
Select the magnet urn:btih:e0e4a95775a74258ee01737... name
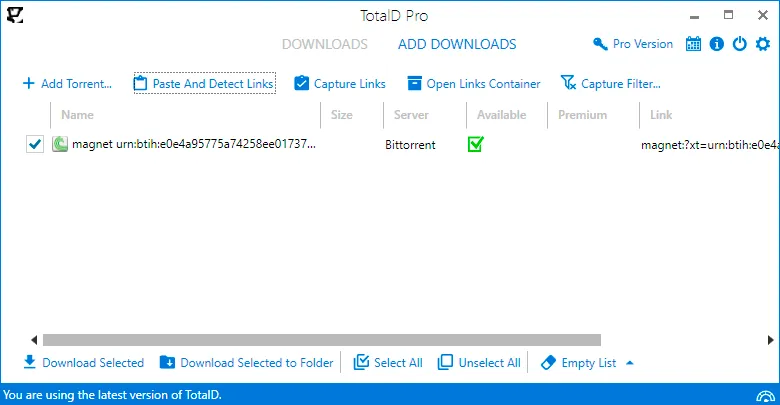[194, 144]
